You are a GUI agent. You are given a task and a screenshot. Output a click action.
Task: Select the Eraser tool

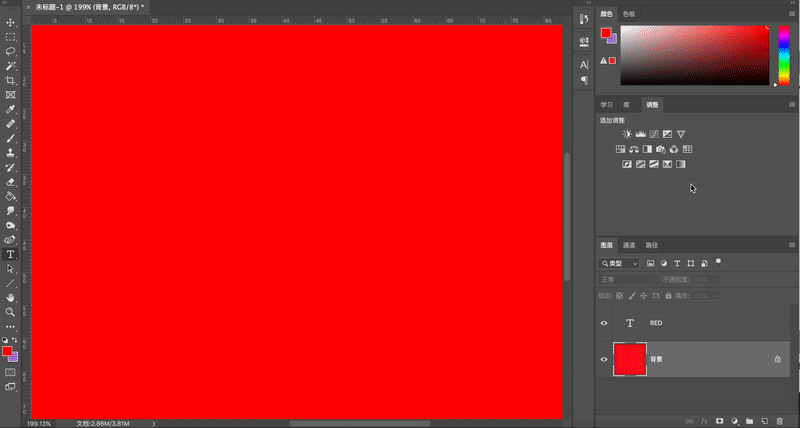click(x=10, y=182)
